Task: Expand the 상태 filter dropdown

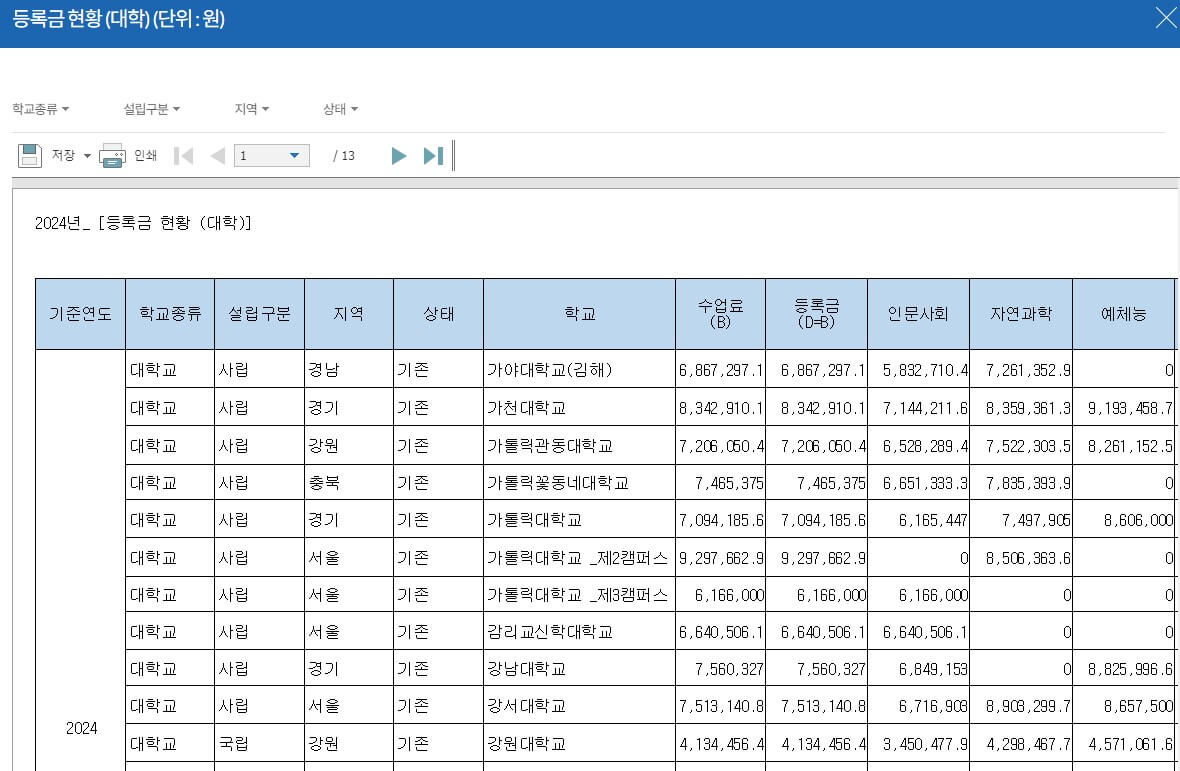Action: coord(339,110)
